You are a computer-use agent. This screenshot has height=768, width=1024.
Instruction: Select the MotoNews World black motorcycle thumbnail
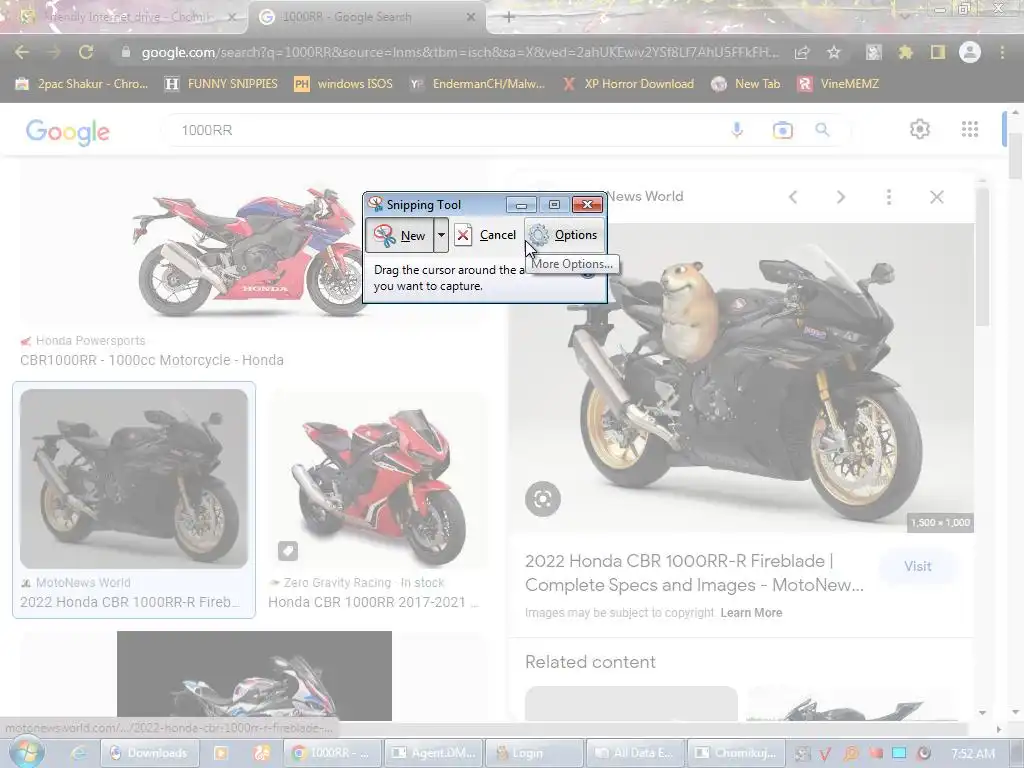134,479
